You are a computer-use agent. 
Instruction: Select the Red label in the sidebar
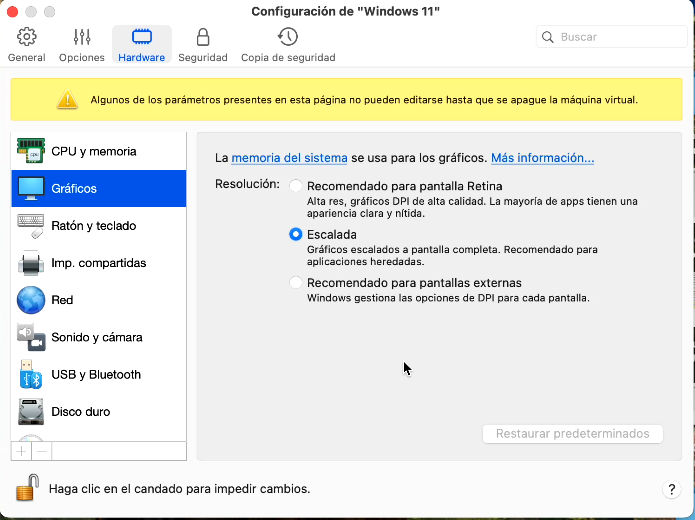pyautogui.click(x=62, y=300)
